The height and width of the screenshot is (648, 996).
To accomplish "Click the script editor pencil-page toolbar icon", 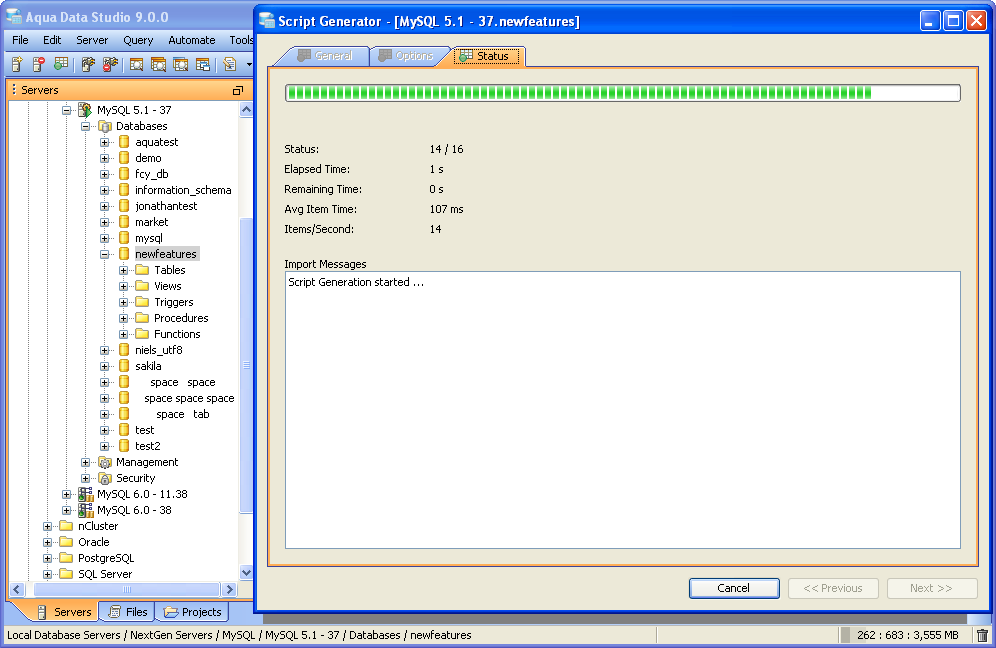I will click(230, 64).
